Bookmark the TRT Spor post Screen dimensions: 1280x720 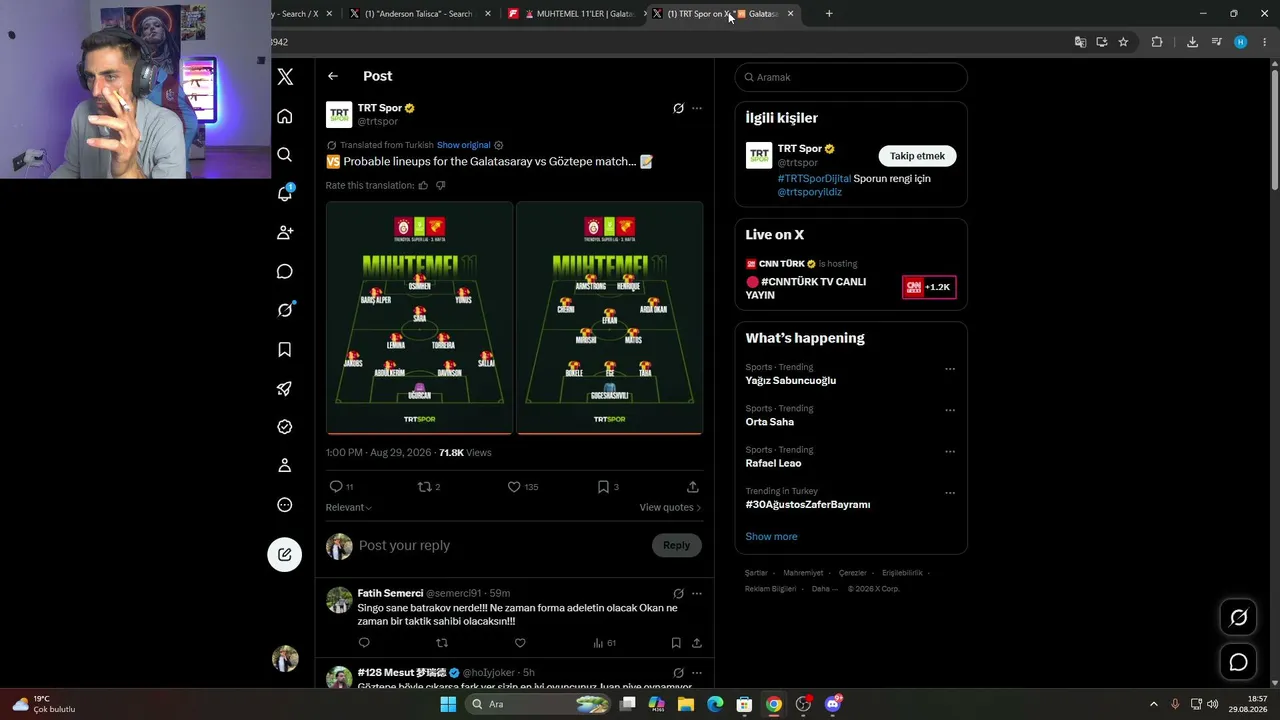(603, 487)
